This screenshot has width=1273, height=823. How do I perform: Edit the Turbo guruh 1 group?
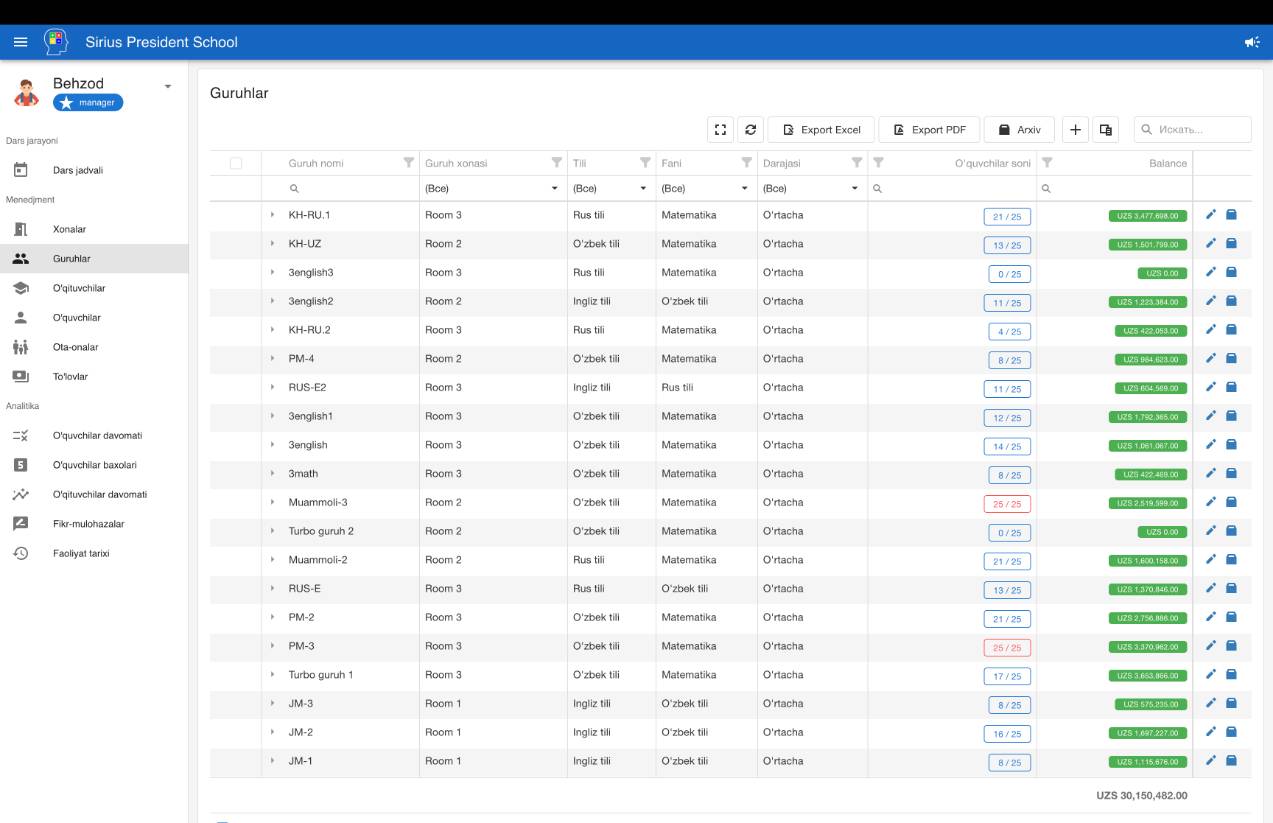click(x=1211, y=675)
